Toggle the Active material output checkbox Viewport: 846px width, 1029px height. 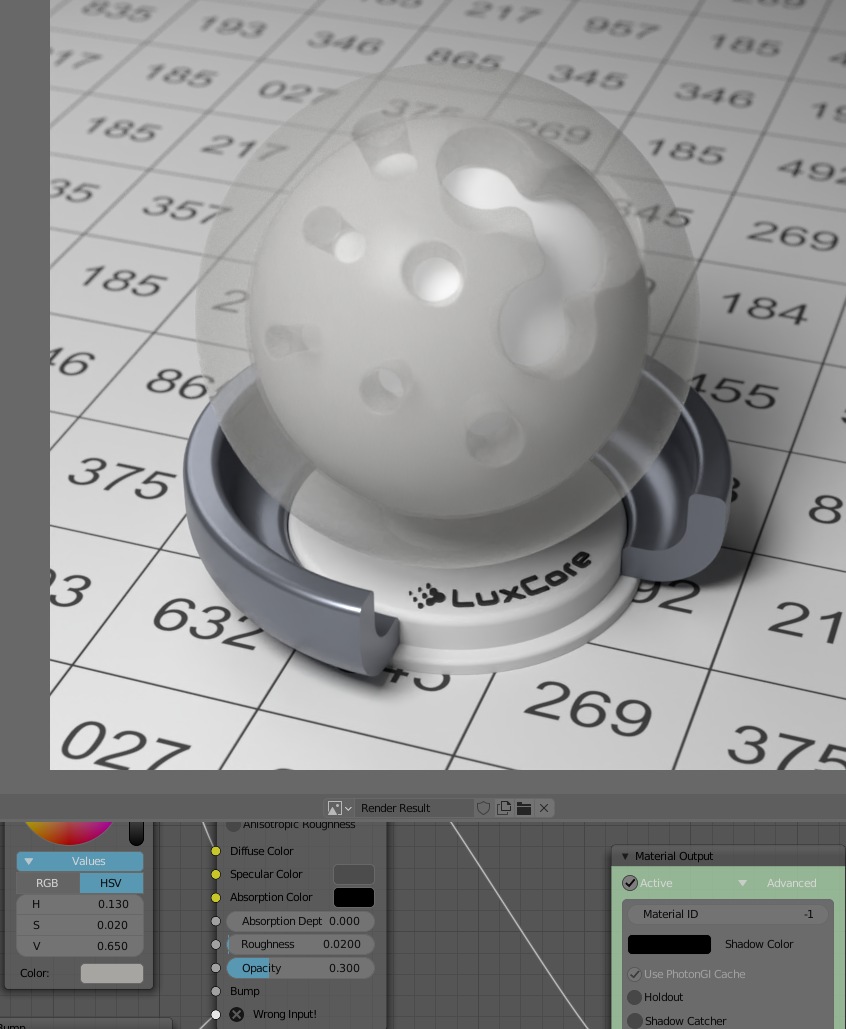(x=630, y=883)
